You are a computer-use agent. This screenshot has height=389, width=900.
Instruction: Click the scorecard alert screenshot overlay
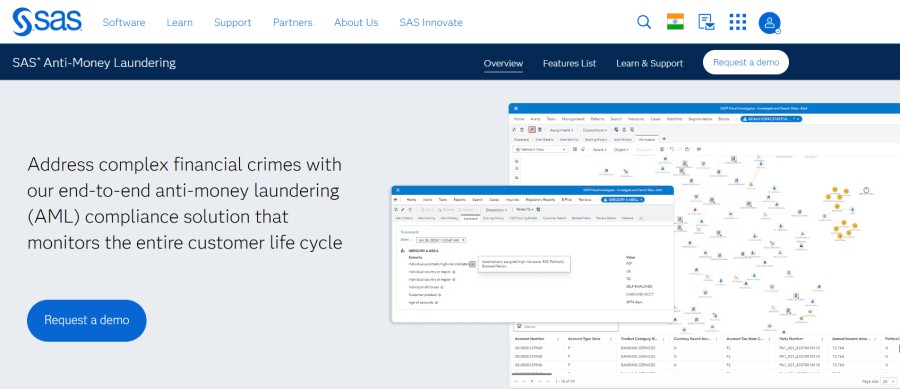(x=533, y=254)
